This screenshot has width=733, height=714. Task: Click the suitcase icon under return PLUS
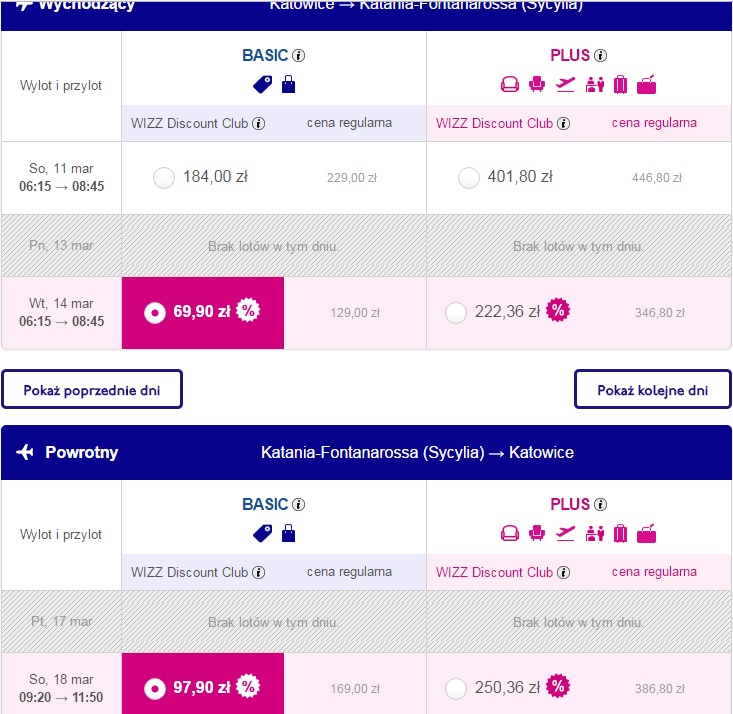[x=620, y=534]
